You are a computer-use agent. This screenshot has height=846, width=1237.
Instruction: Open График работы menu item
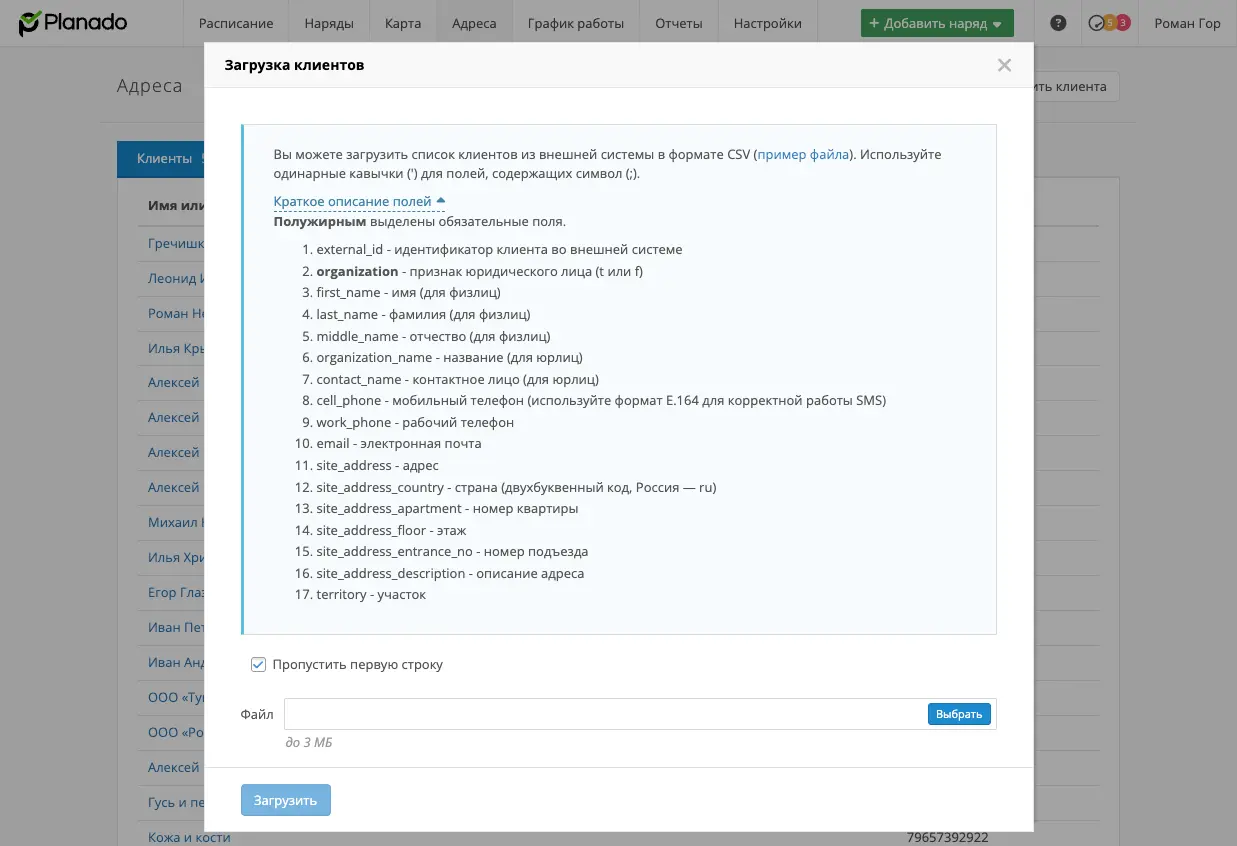click(576, 23)
